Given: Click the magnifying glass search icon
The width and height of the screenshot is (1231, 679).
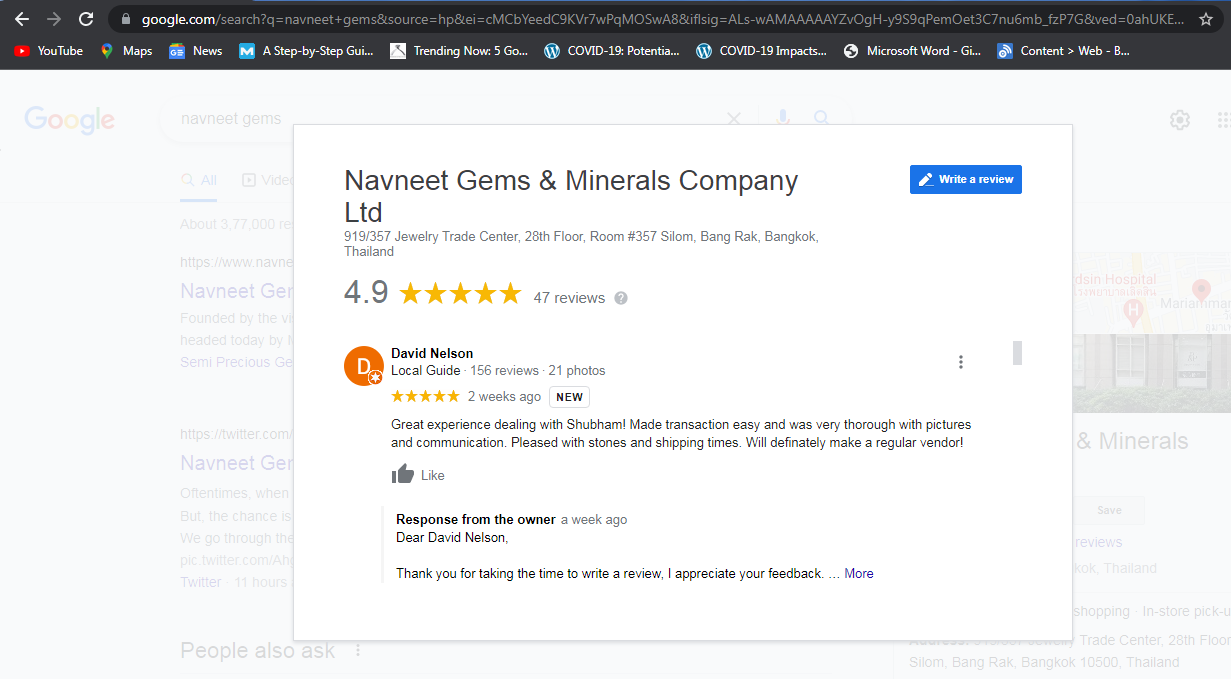Looking at the screenshot, I should (x=821, y=118).
